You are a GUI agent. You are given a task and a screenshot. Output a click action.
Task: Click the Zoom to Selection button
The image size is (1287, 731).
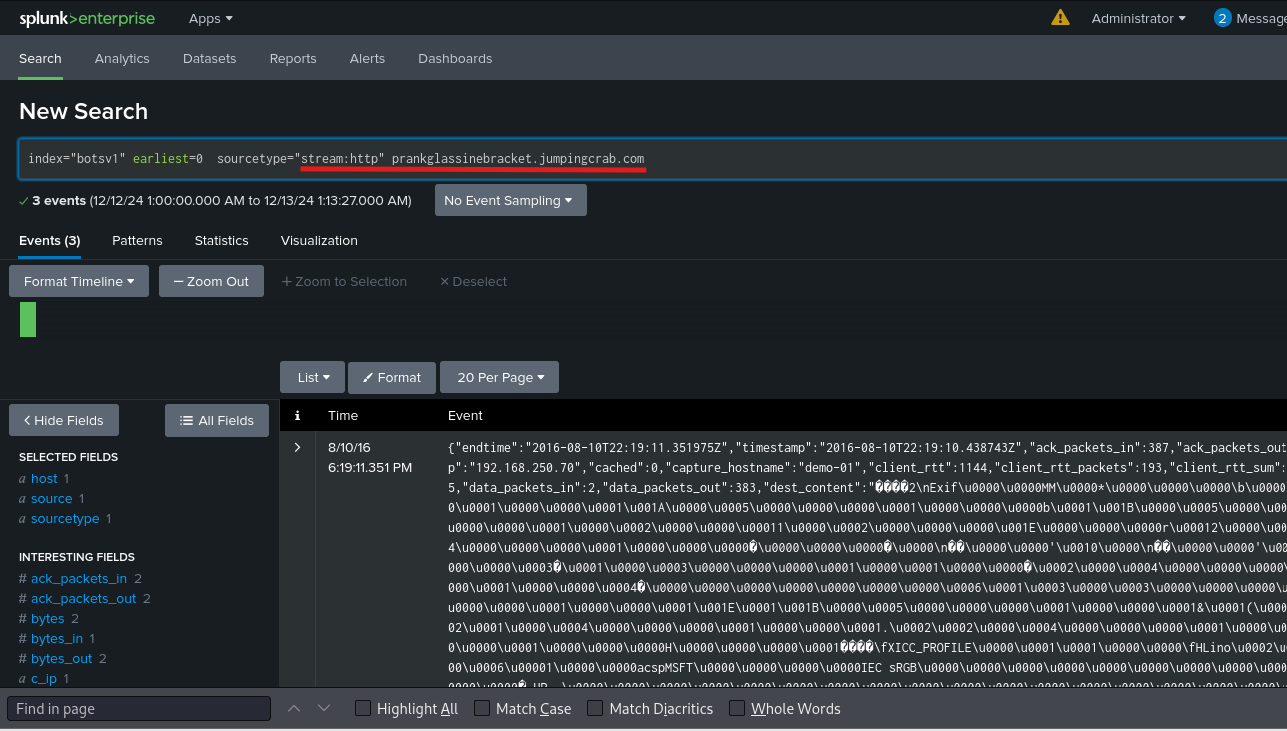pos(344,281)
